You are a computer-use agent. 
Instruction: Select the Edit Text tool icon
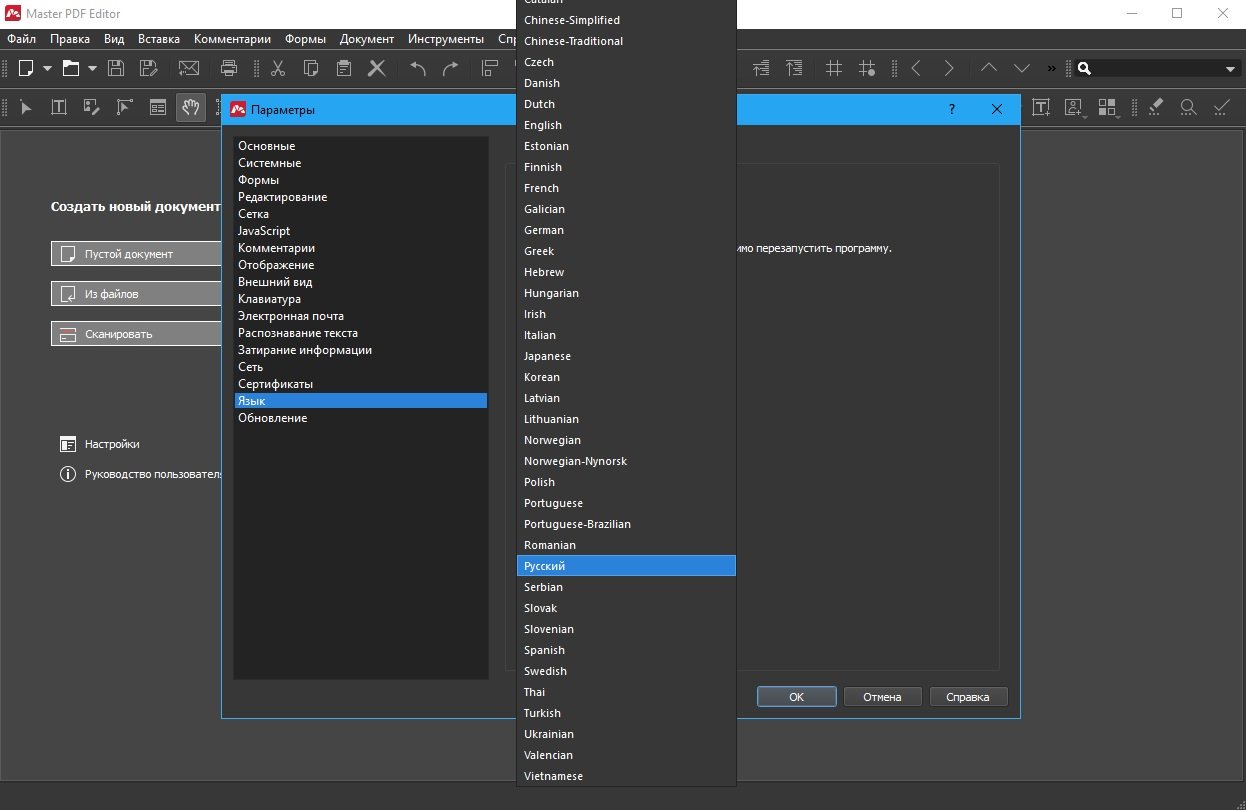[x=59, y=107]
